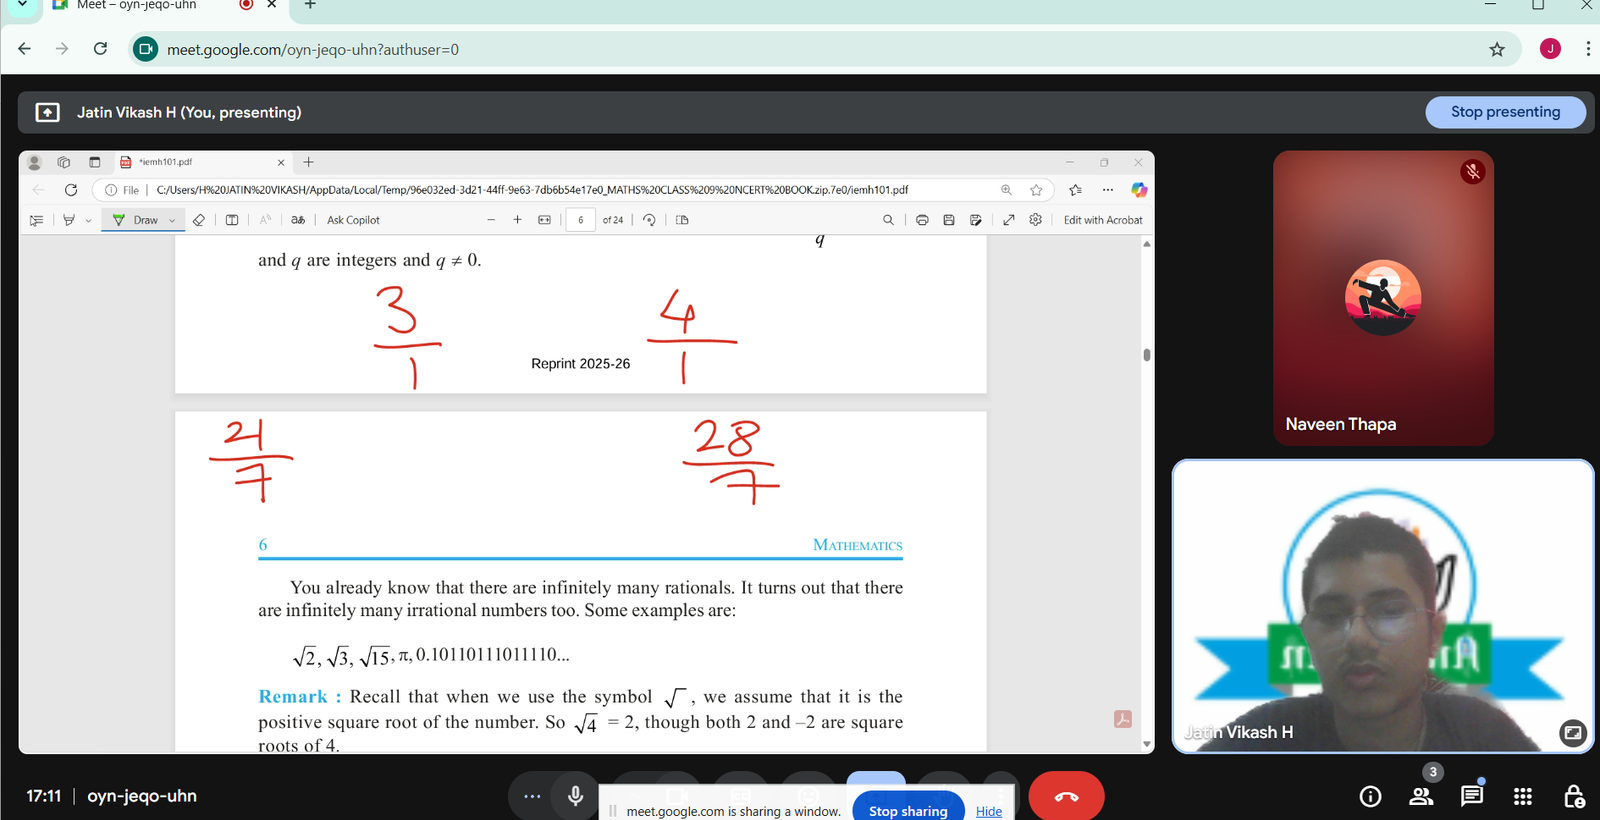
Task: Switch to the iemh101.pdf tab
Action: click(200, 162)
